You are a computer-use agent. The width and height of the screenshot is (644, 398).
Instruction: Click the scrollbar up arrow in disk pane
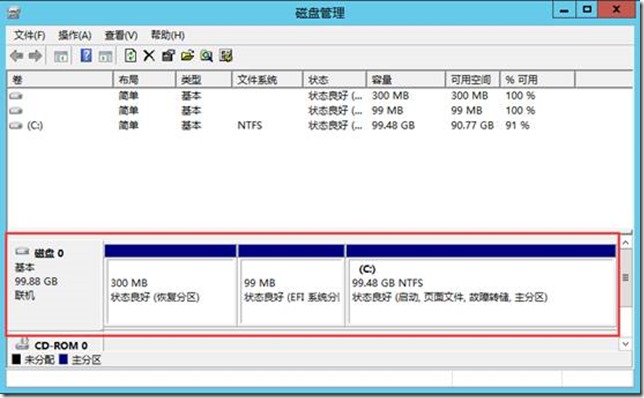(x=626, y=243)
